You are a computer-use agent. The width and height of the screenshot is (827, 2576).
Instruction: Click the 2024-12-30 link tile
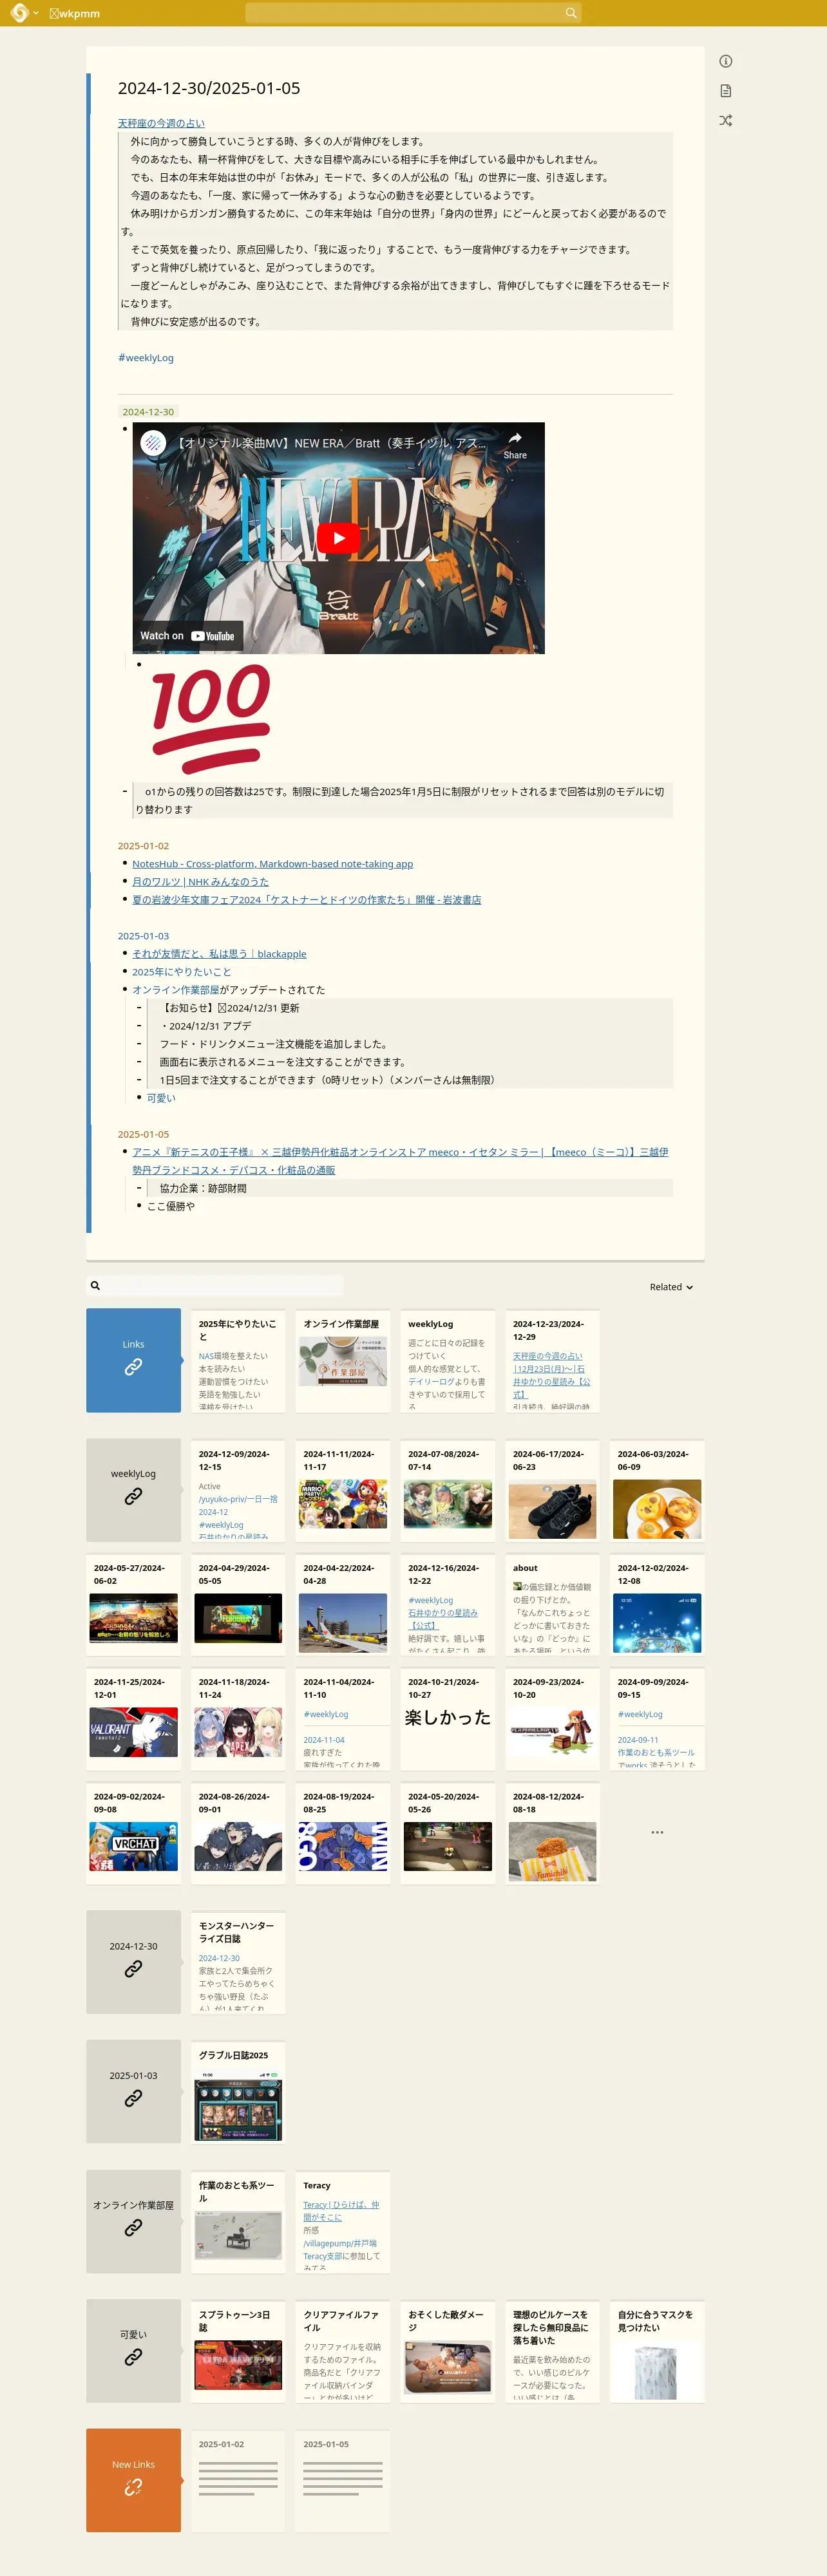click(133, 1962)
